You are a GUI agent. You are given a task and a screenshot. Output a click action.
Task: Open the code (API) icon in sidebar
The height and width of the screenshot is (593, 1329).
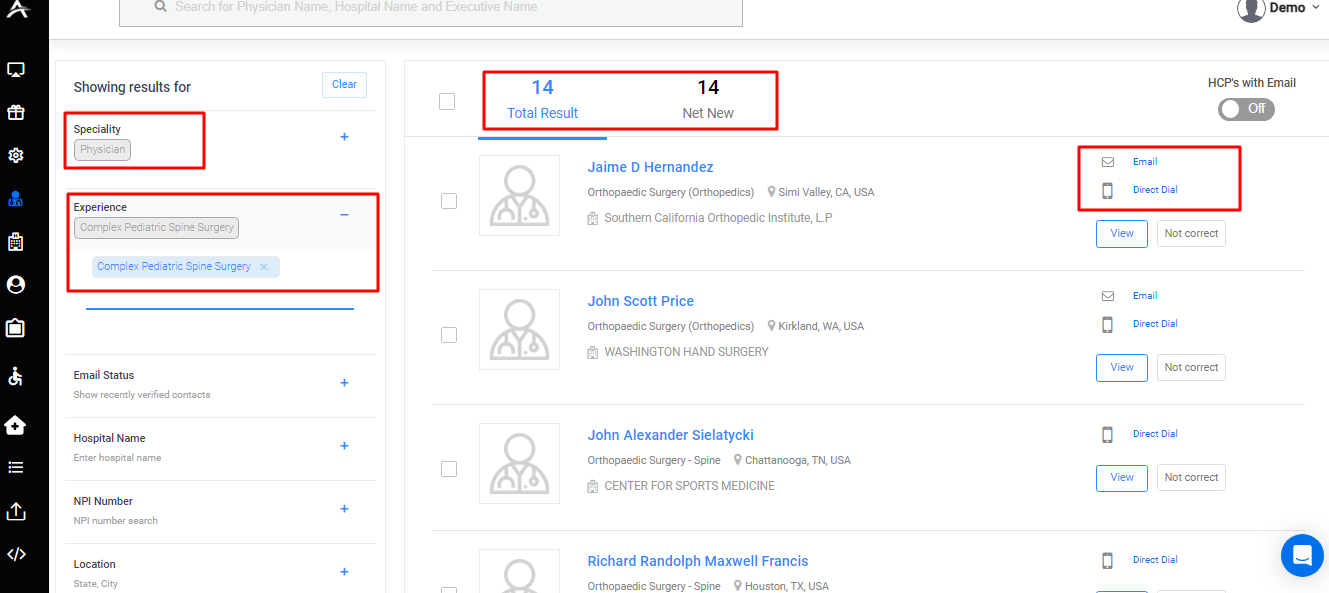tap(14, 553)
